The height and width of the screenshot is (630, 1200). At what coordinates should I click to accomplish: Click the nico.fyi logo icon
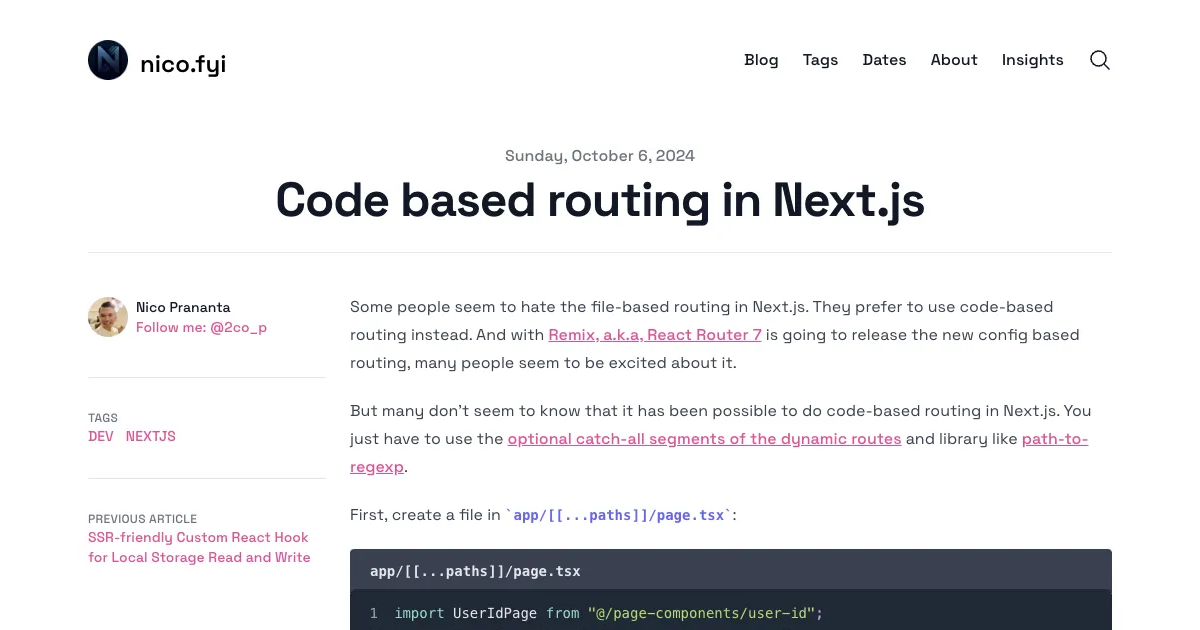pyautogui.click(x=108, y=60)
